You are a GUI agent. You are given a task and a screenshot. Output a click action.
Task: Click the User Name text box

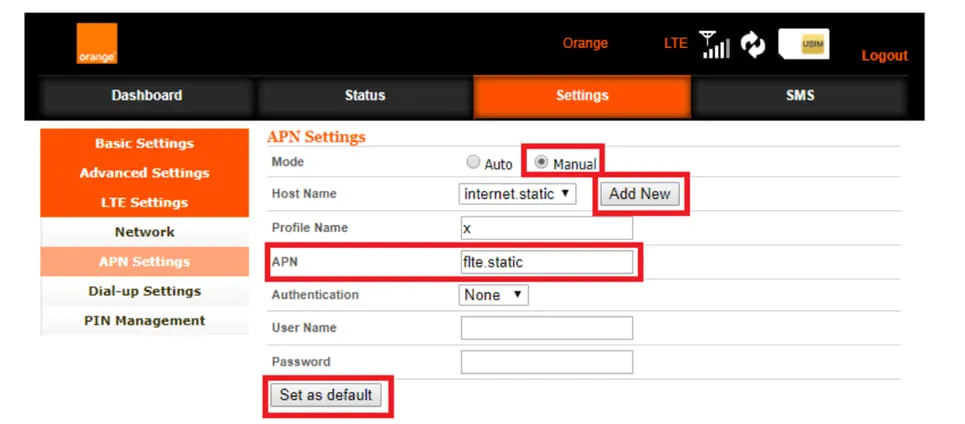(x=547, y=328)
